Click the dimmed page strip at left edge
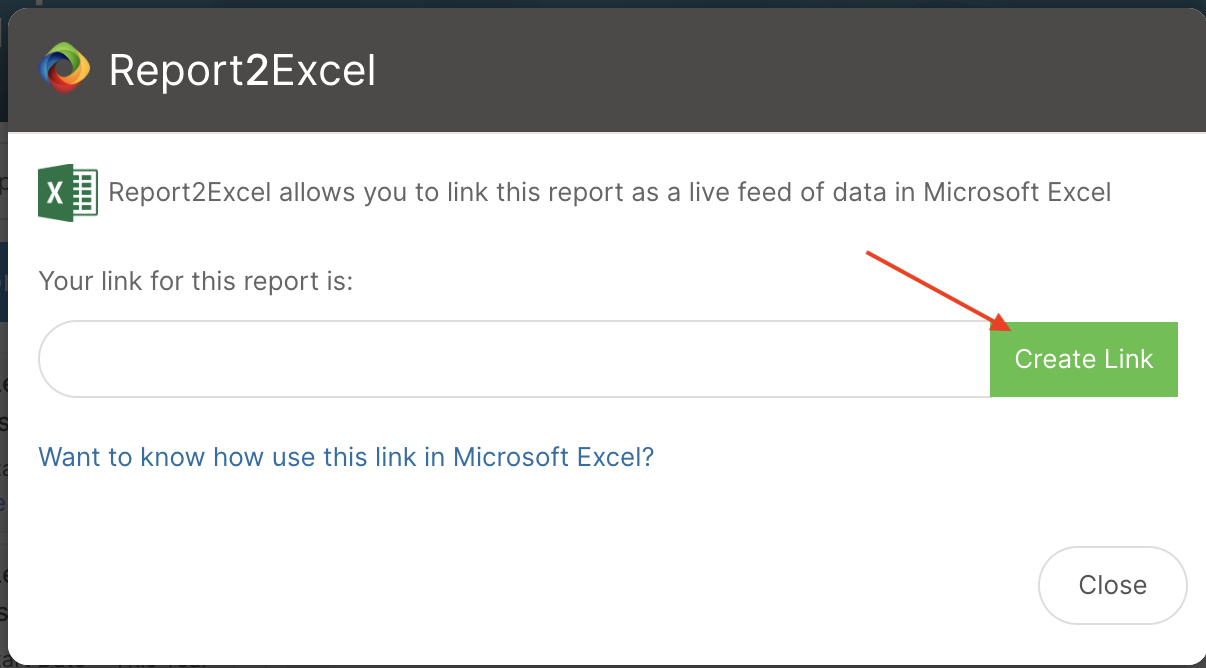Image resolution: width=1206 pixels, height=668 pixels. (x=3, y=400)
